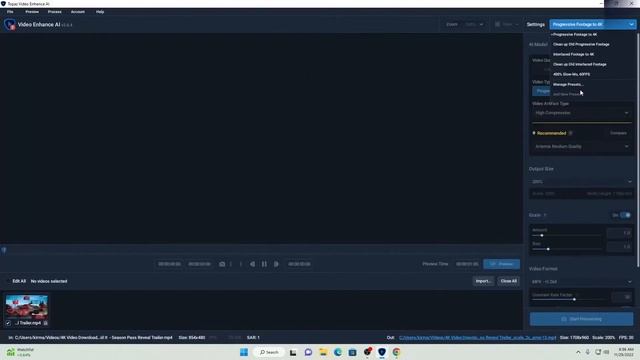This screenshot has height=360, width=640.
Task: Open the Task View taskbar icon
Action: click(293, 352)
